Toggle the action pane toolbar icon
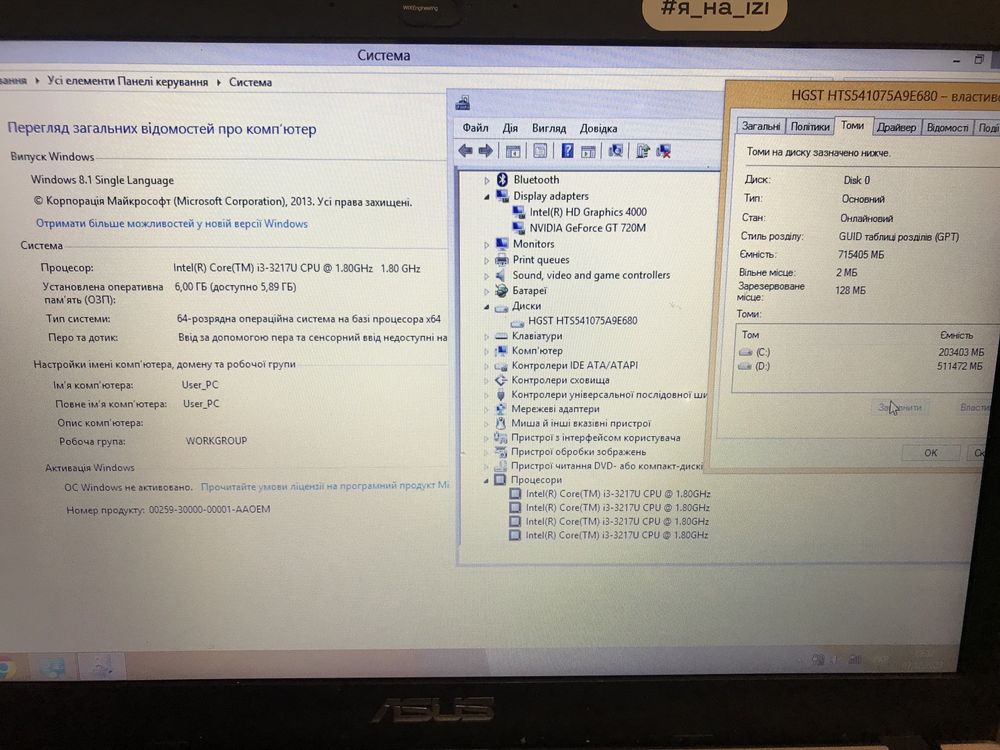 point(588,151)
